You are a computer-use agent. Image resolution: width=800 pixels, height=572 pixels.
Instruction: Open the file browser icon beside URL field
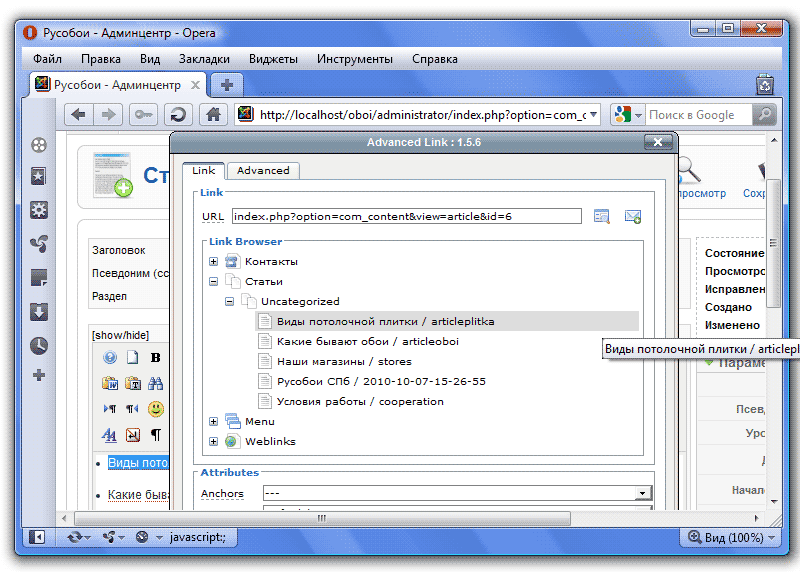click(x=601, y=216)
